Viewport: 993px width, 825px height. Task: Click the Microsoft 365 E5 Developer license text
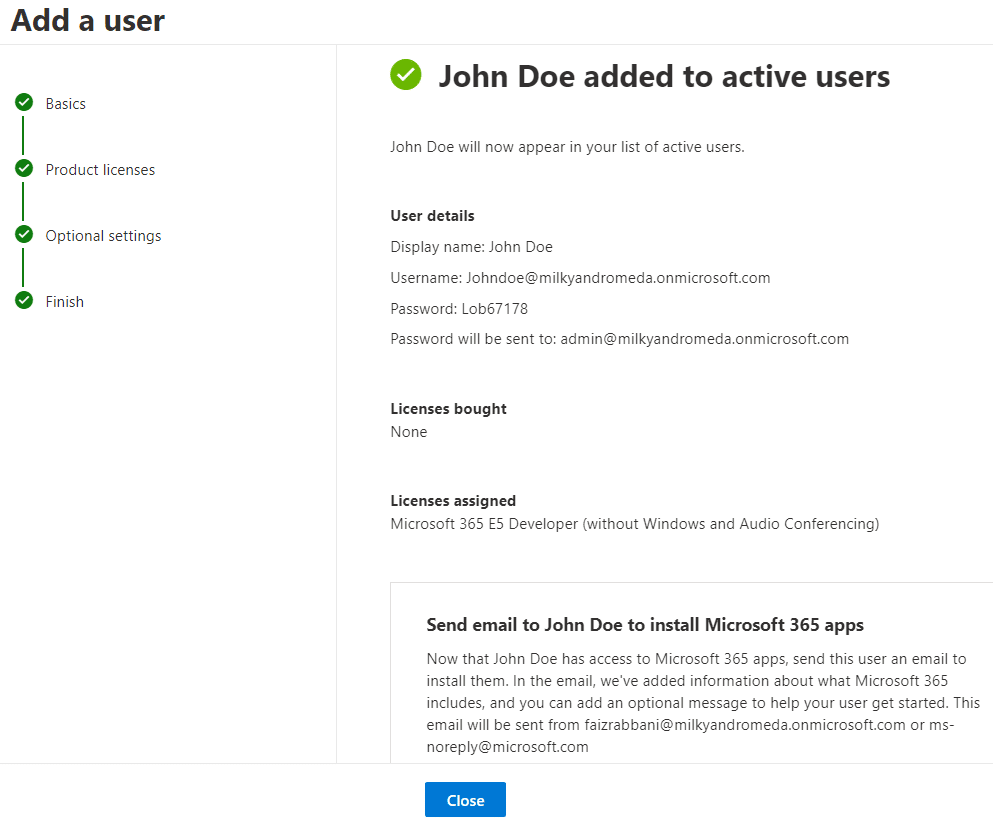[634, 524]
